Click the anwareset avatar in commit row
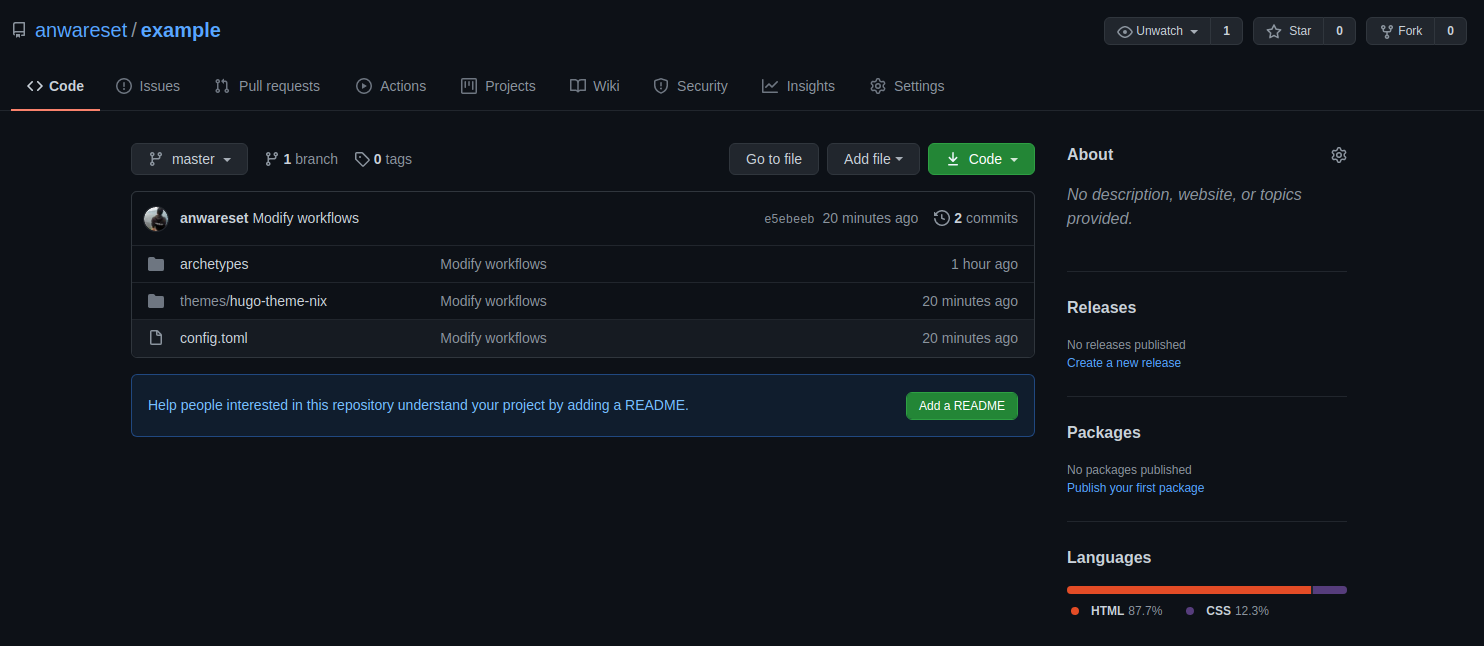 click(x=156, y=219)
